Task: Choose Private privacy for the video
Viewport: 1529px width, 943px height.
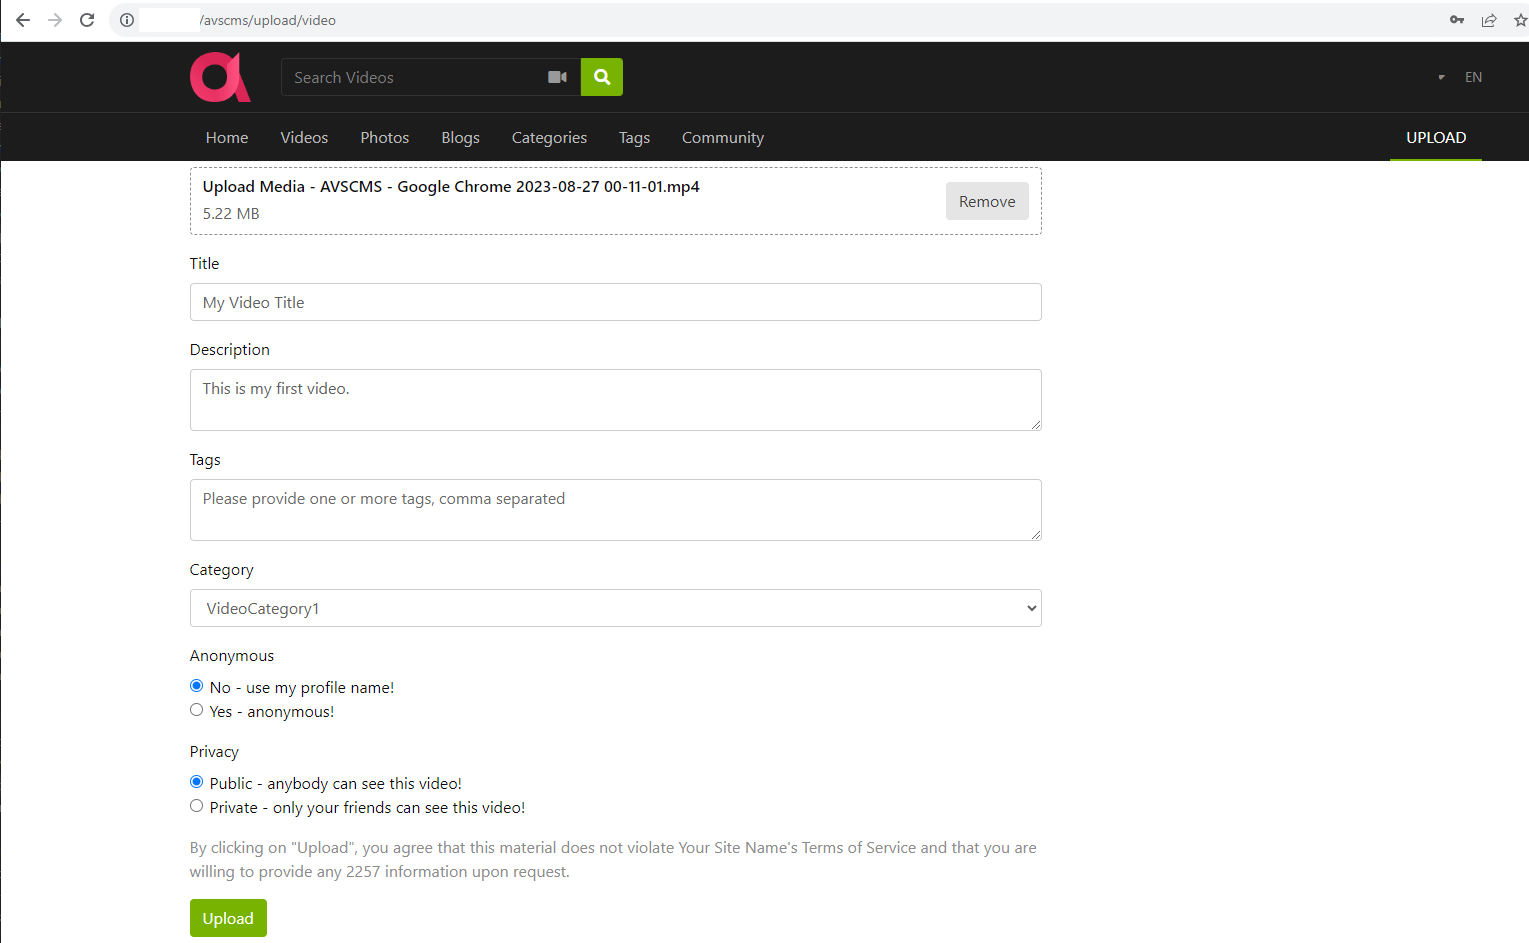Action: click(x=196, y=805)
